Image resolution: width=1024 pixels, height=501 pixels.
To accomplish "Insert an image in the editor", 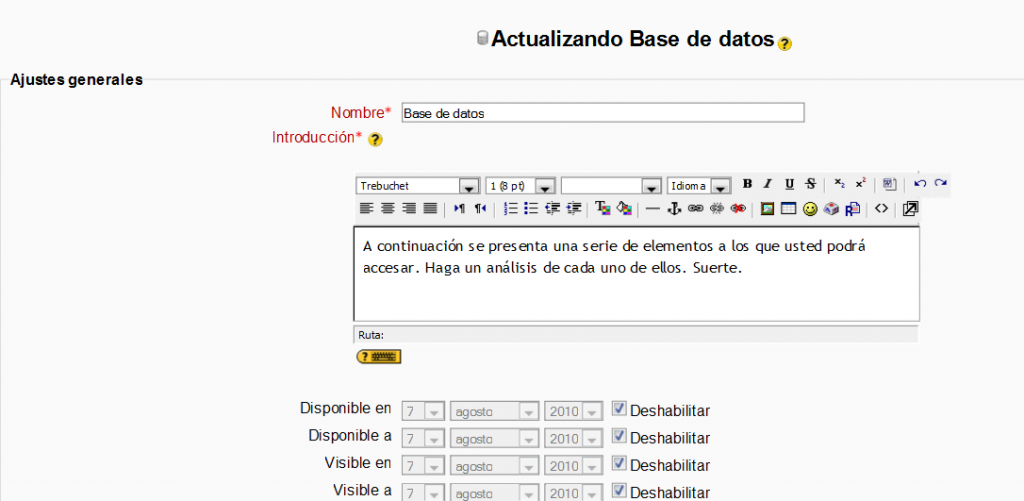I will point(767,209).
